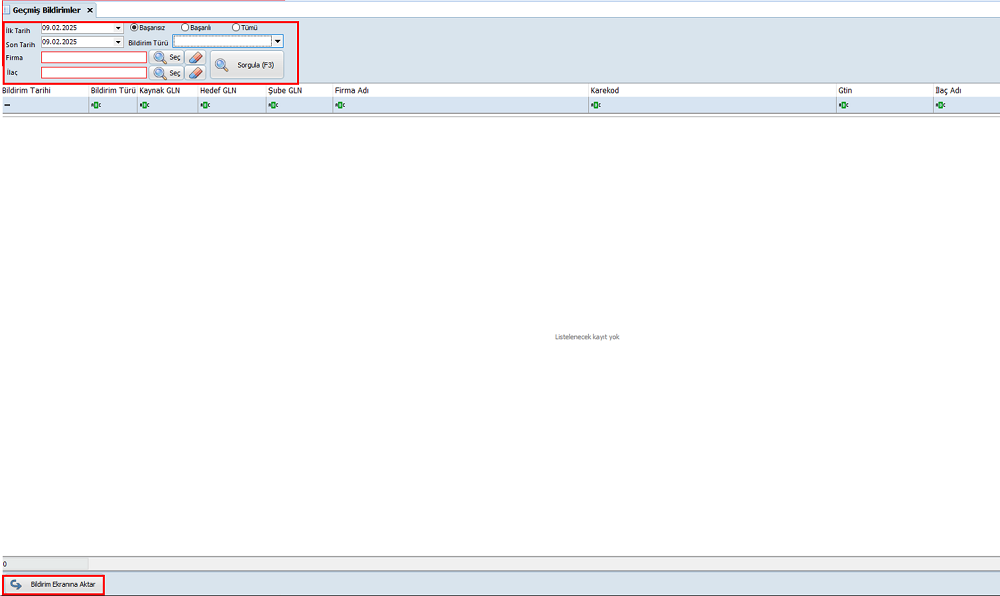
Task: Select the Başarılı radio option
Action: click(x=185, y=28)
